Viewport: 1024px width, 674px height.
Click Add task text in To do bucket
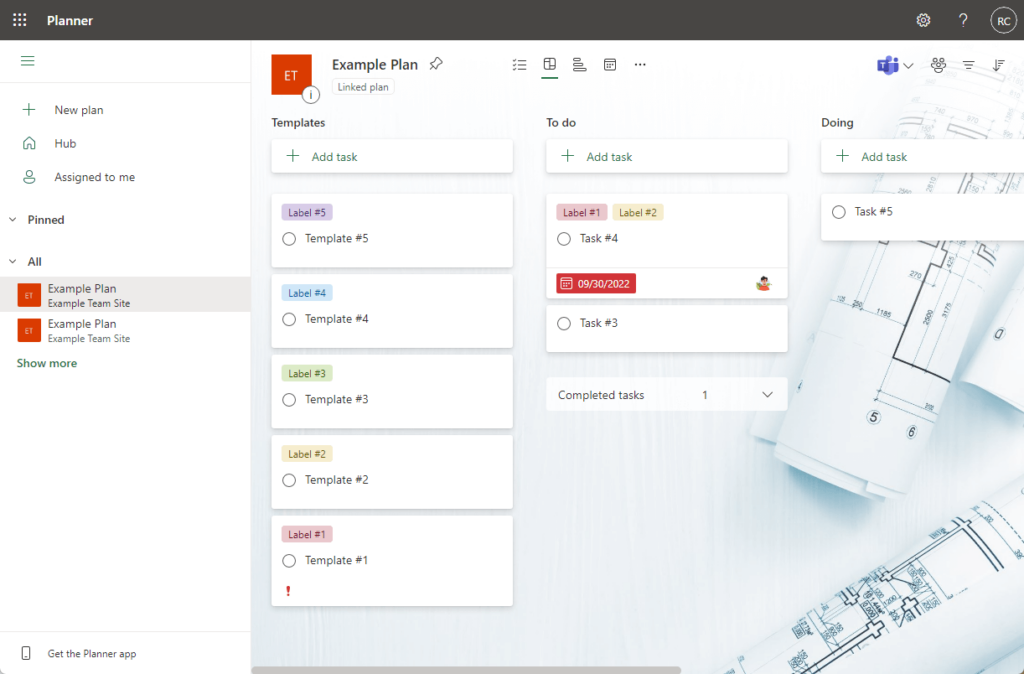tap(609, 157)
